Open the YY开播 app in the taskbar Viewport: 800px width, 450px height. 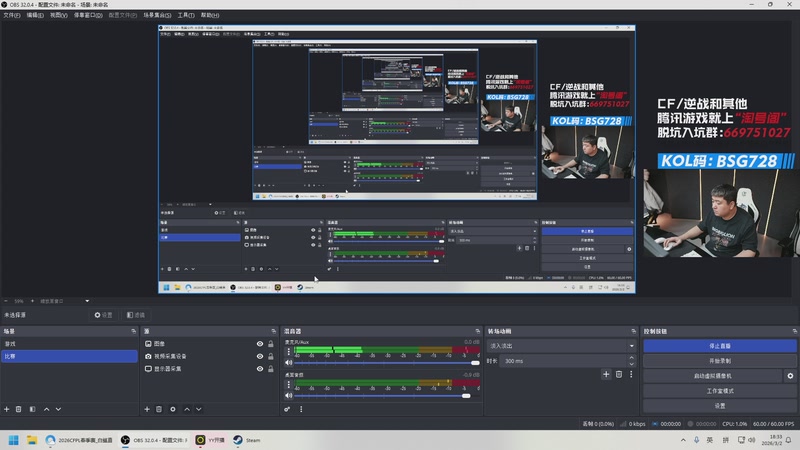point(210,440)
